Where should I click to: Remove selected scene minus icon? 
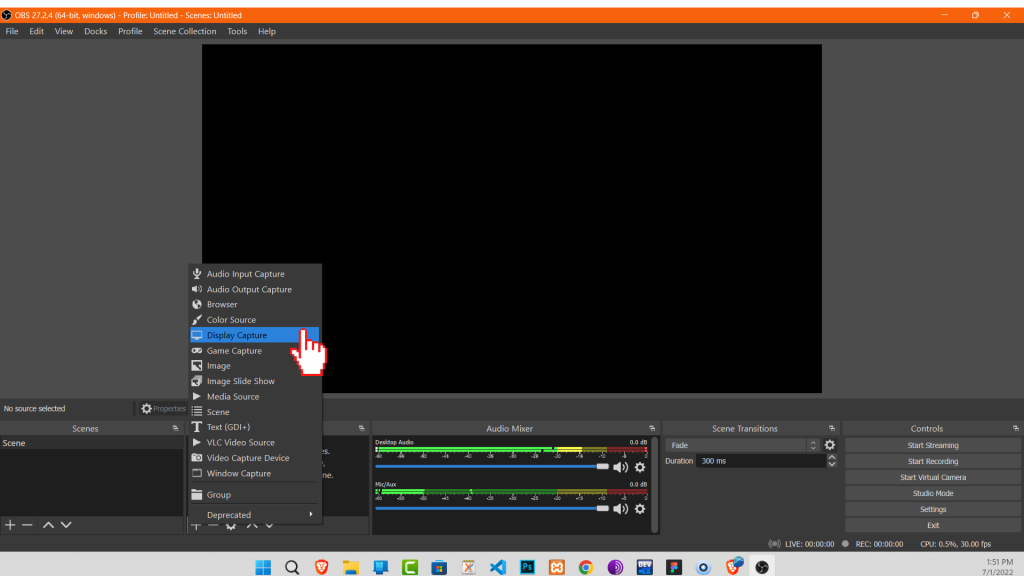[x=27, y=525]
